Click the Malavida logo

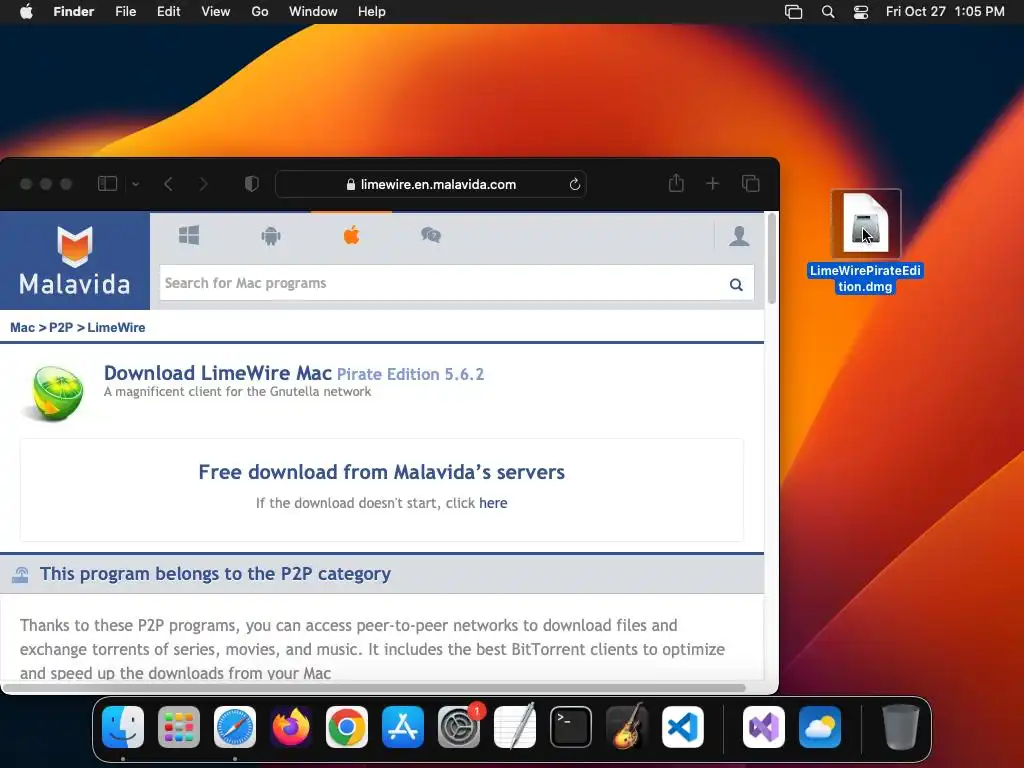(75, 261)
